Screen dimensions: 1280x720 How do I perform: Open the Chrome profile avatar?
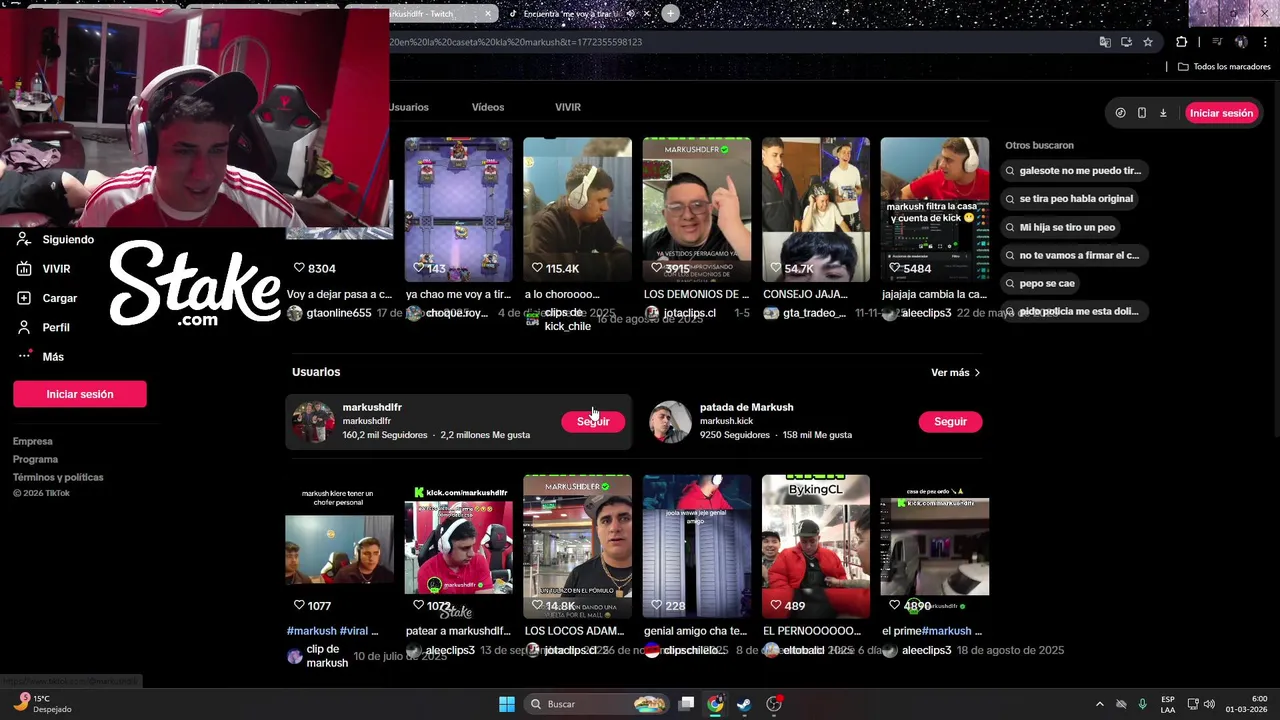pyautogui.click(x=1241, y=42)
